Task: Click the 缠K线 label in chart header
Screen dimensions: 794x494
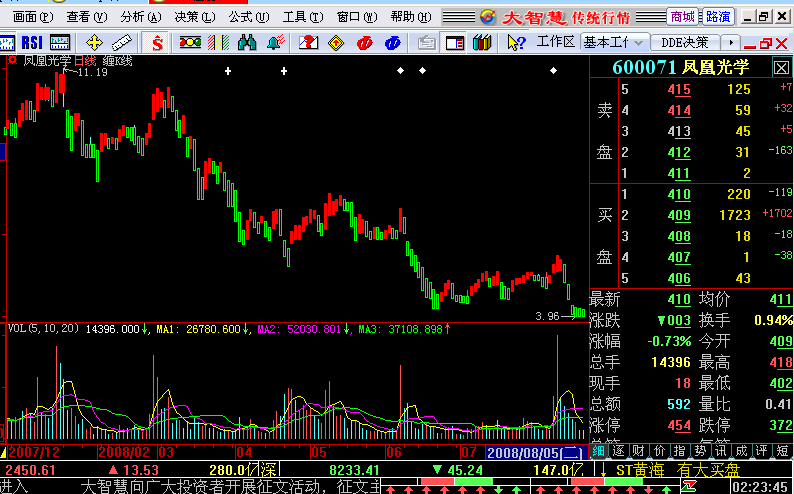Action: (x=117, y=61)
